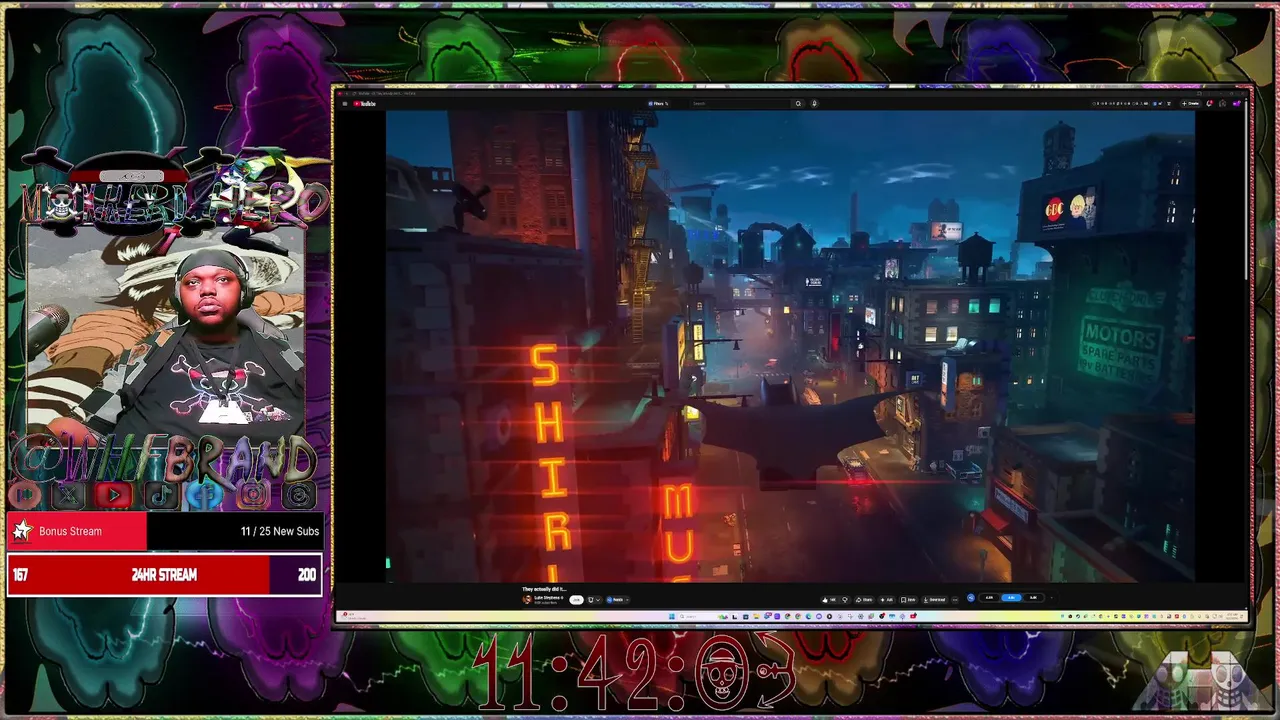The image size is (1280, 720).
Task: Click the Bonus Stream star icon
Action: coord(22,531)
